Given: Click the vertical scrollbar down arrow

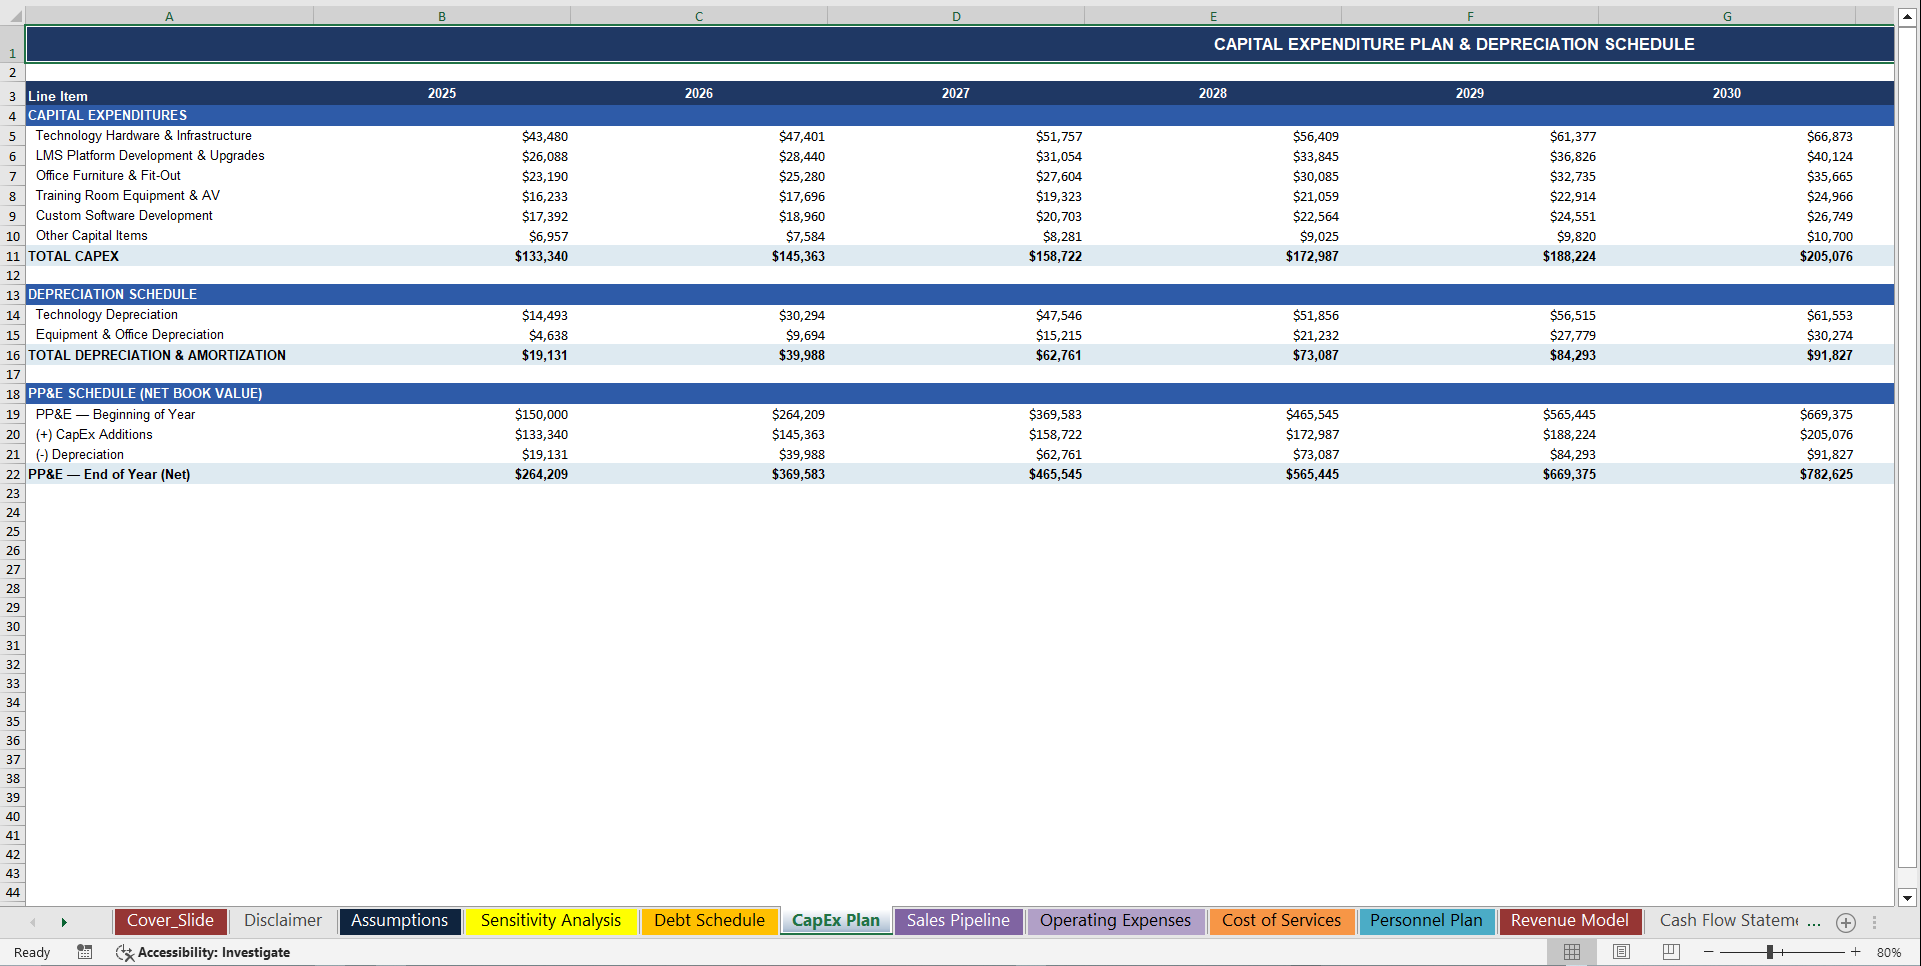Looking at the screenshot, I should pyautogui.click(x=1908, y=898).
